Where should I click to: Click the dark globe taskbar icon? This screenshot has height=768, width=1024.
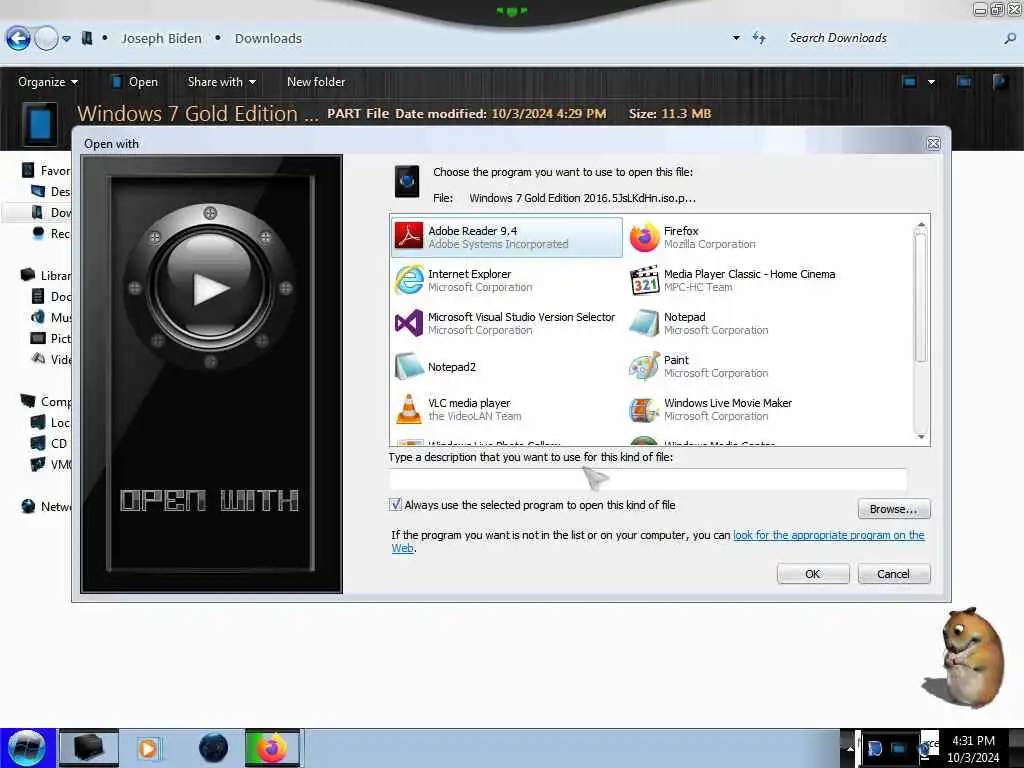213,748
